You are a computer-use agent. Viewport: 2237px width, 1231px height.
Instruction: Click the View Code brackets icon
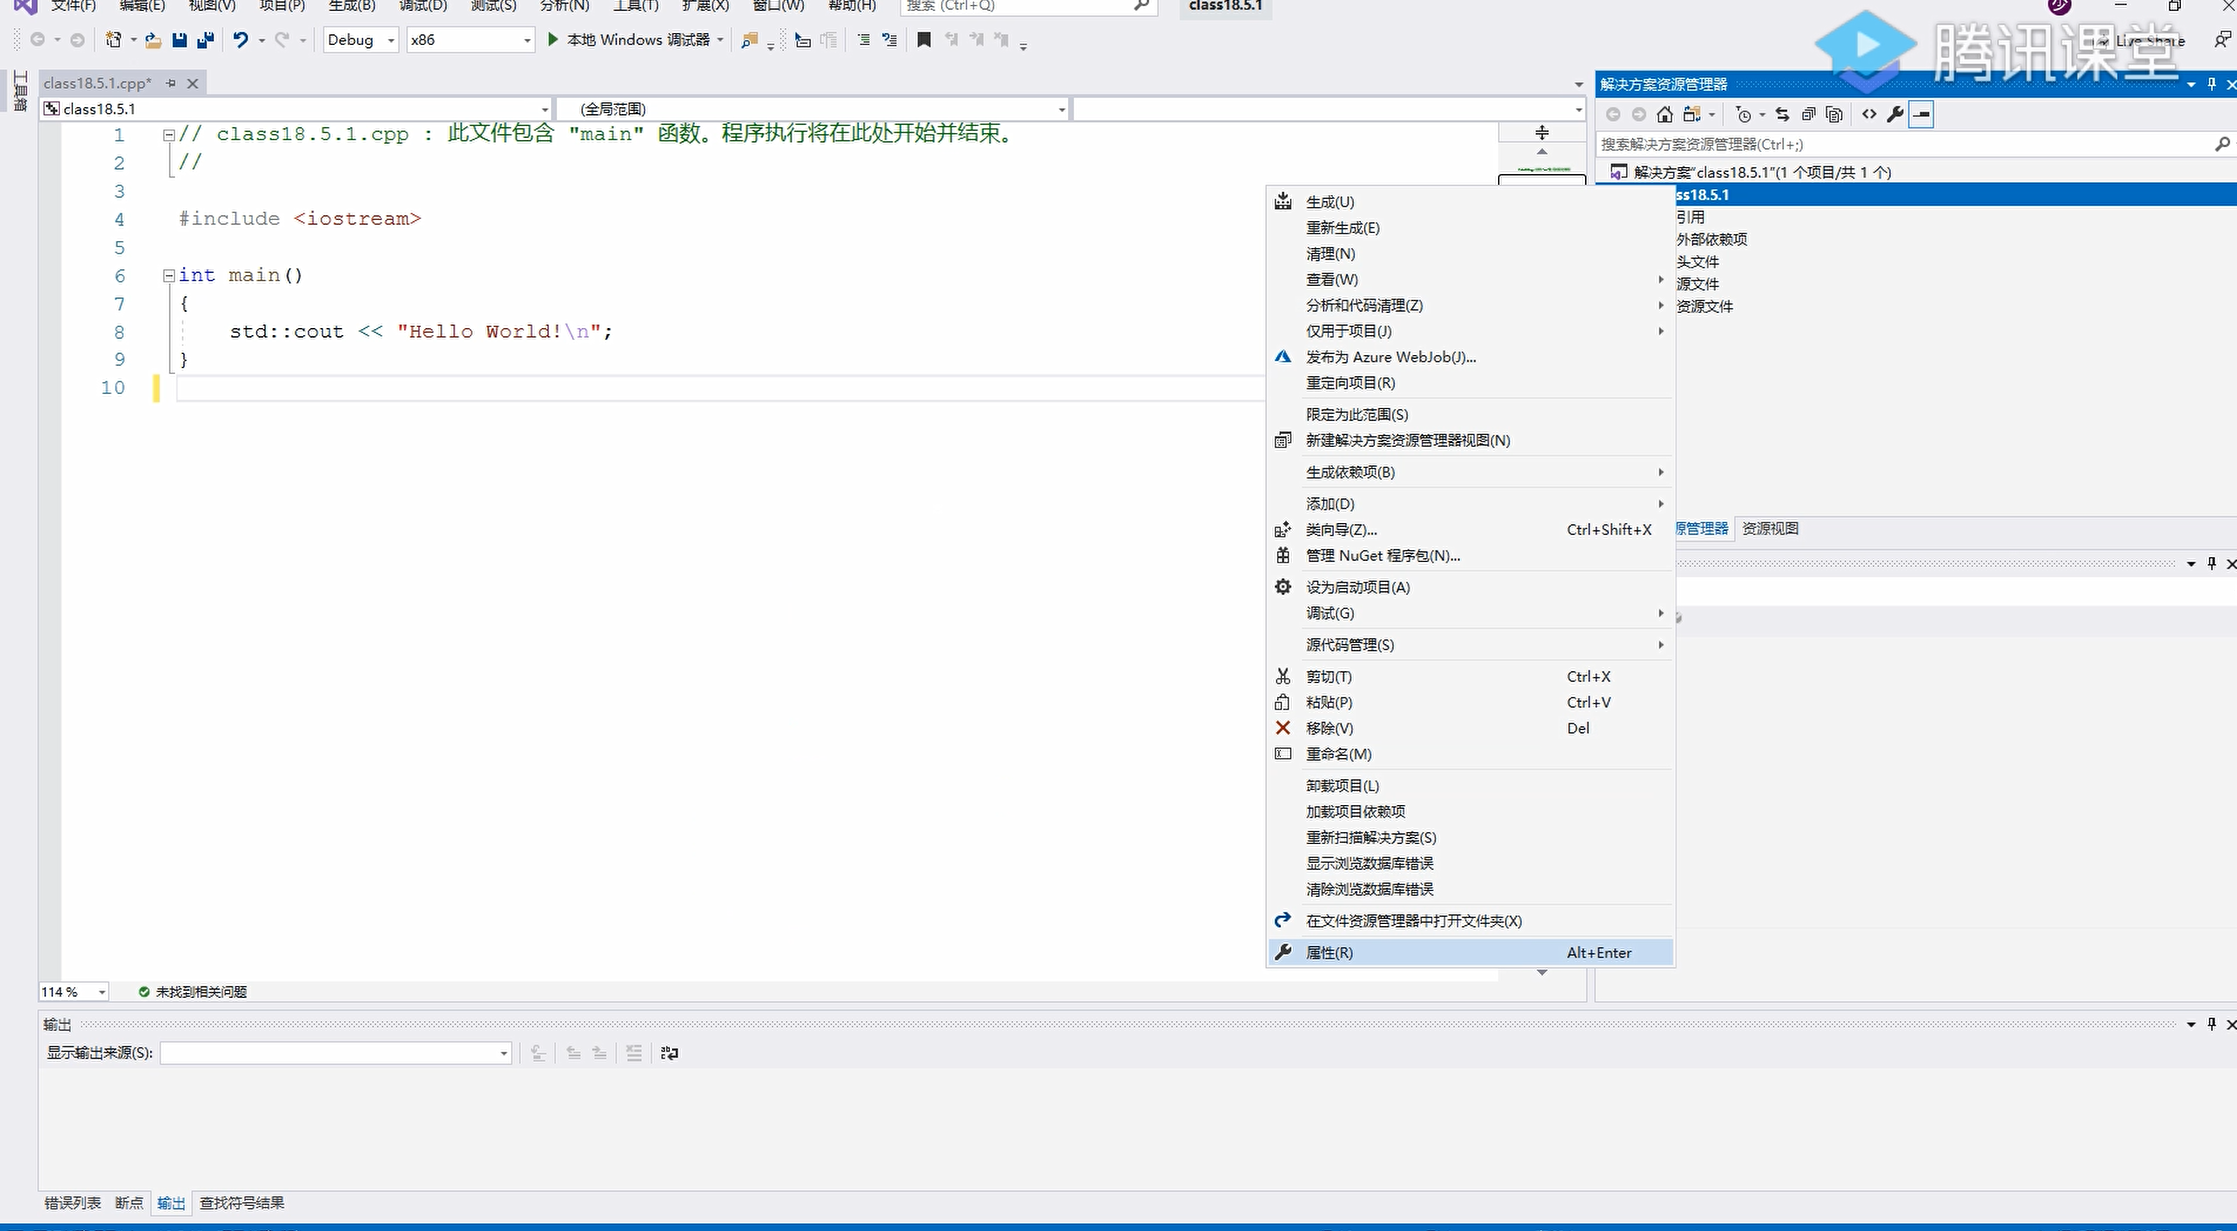pyautogui.click(x=1869, y=114)
